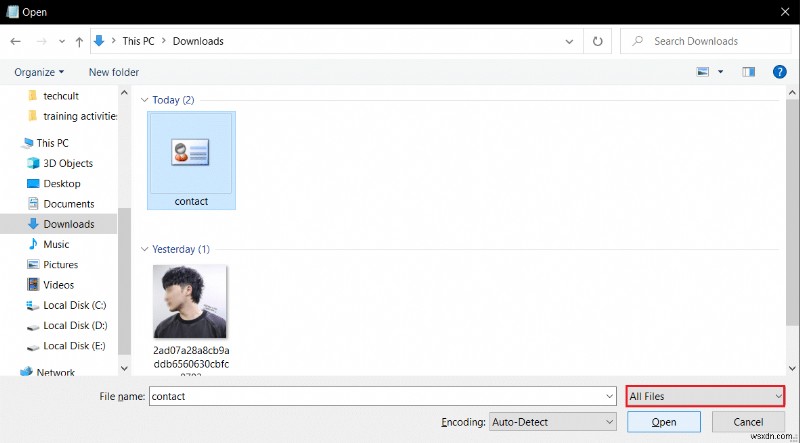Viewport: 800px width, 443px height.
Task: Create a New folder
Action: [114, 72]
